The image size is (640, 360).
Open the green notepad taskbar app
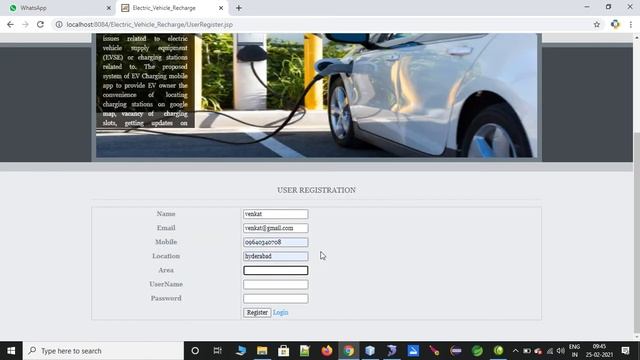(x=305, y=351)
